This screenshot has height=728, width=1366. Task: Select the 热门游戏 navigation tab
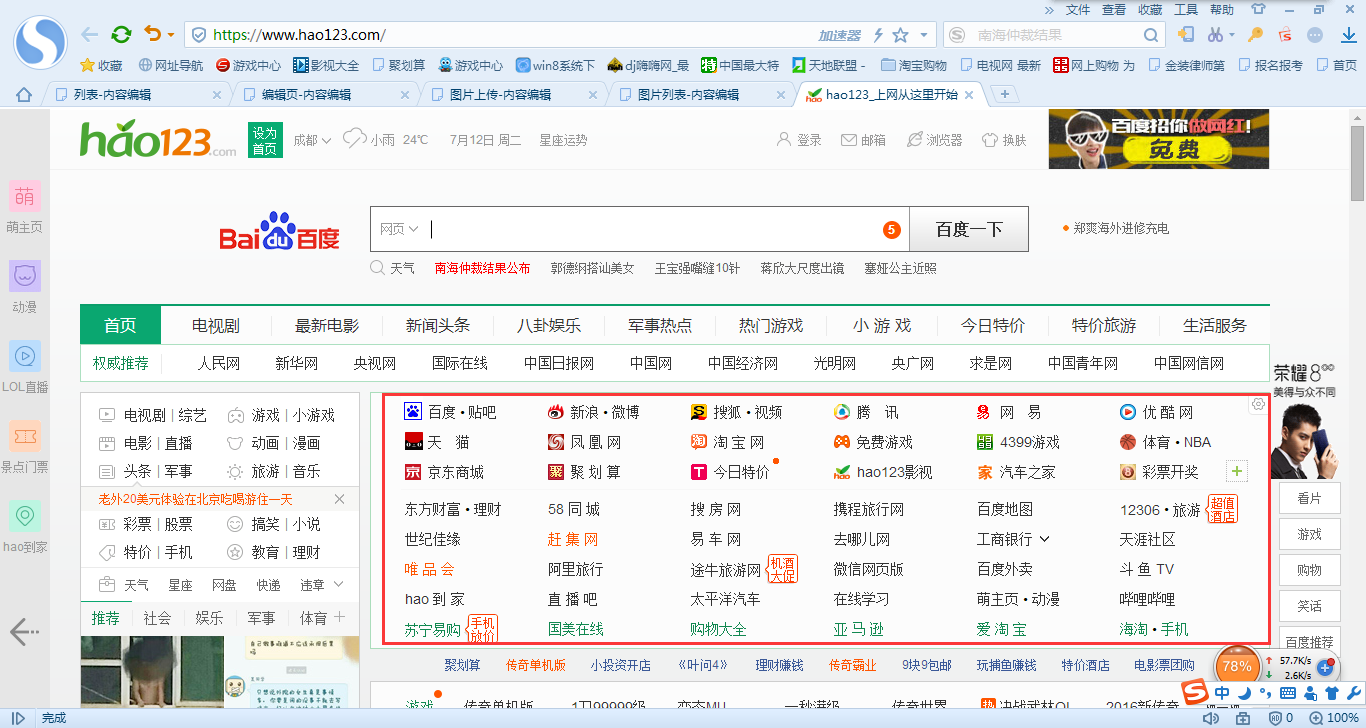coord(770,325)
